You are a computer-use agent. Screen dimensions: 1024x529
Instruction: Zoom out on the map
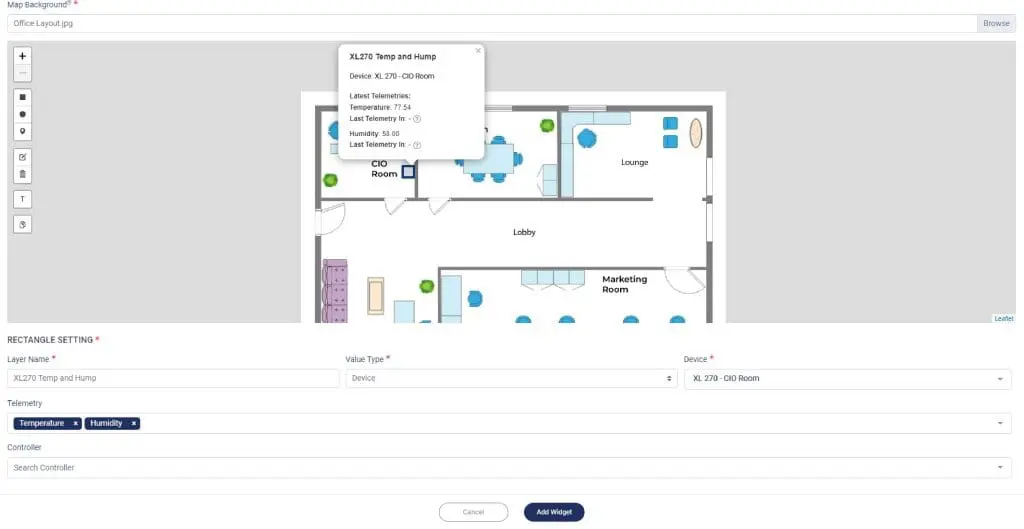coord(23,74)
